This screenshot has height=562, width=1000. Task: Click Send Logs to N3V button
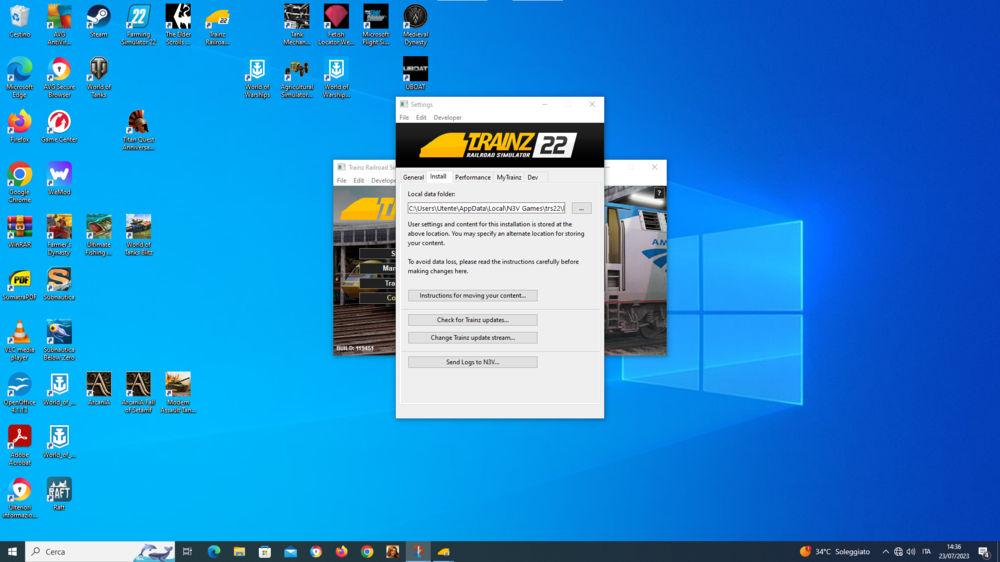point(473,362)
